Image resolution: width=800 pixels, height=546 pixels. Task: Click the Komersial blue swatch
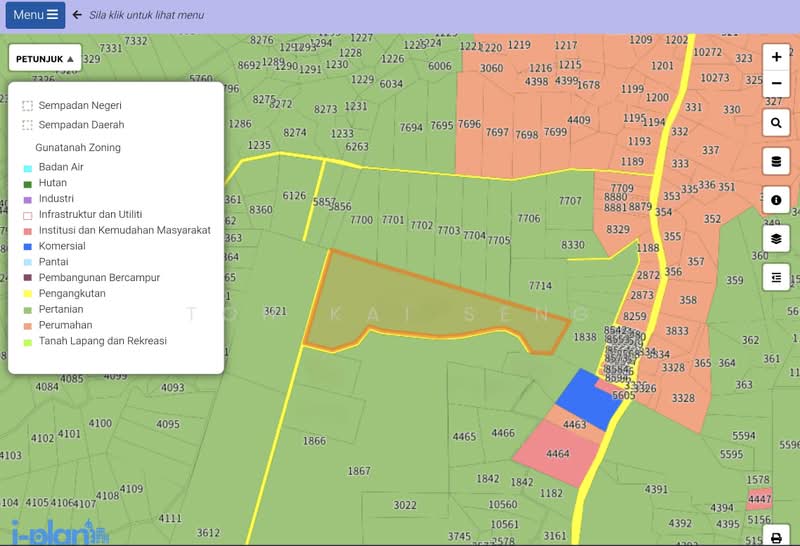28,247
